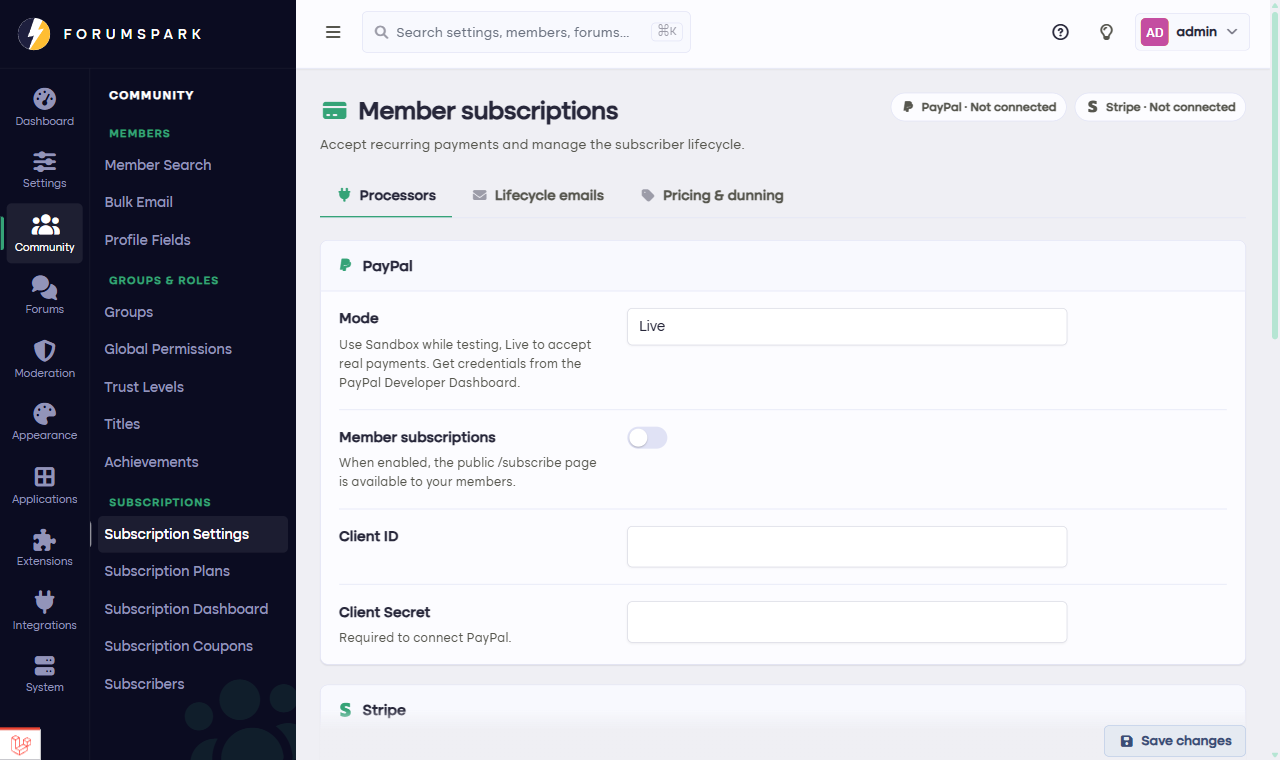This screenshot has height=760, width=1280.
Task: Open the Dashboard section in sidebar
Action: point(44,108)
